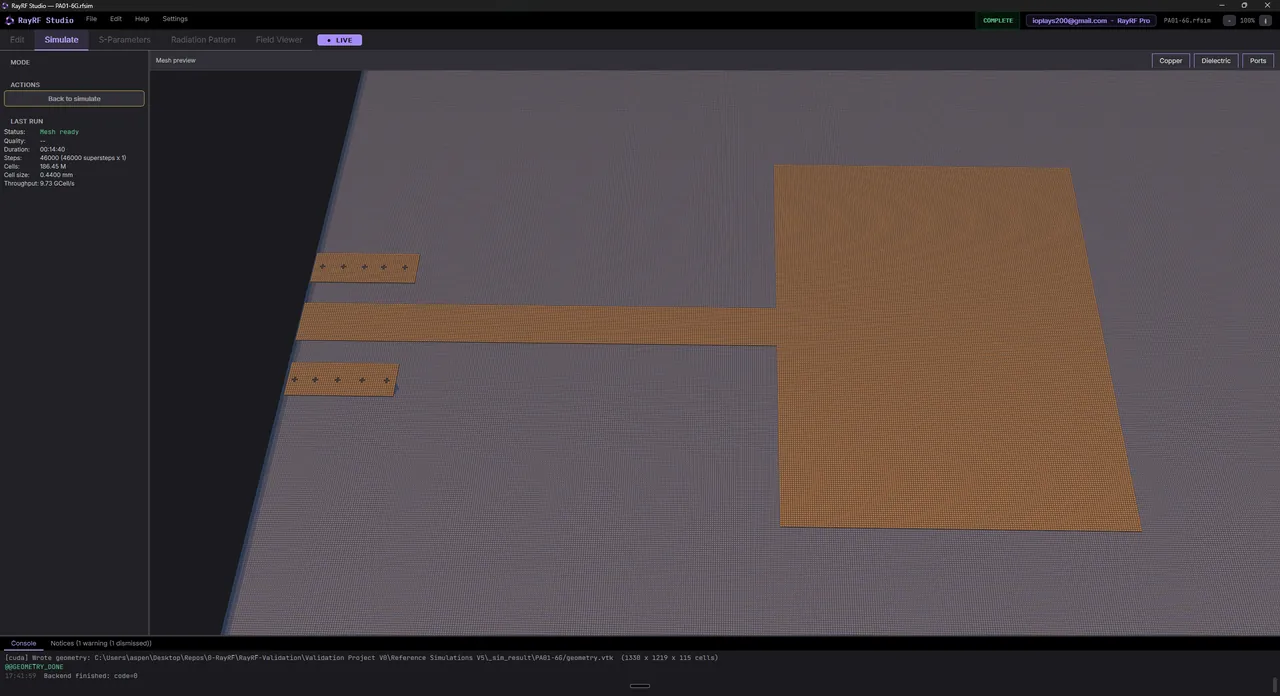Select the Console tab
This screenshot has height=696, width=1280.
click(x=23, y=643)
